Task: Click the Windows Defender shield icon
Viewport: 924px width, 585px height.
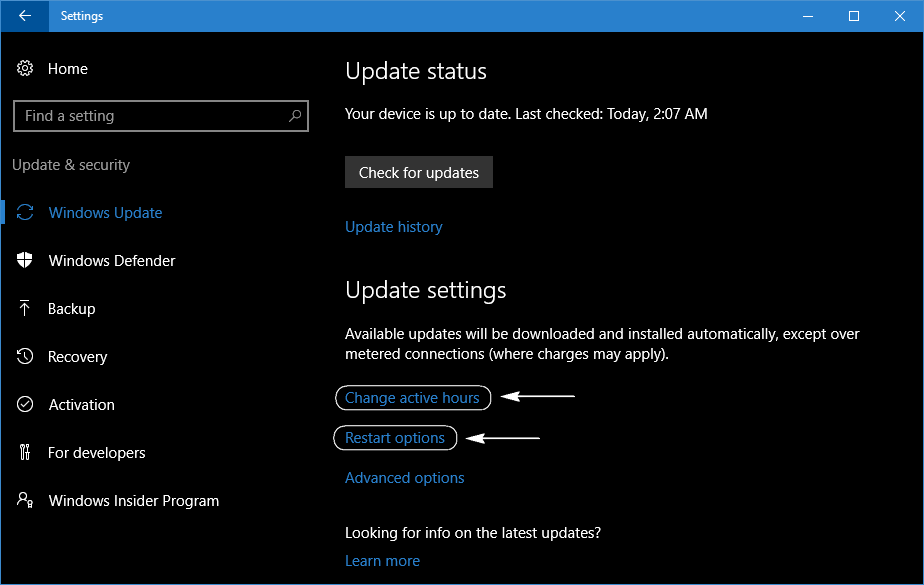Action: pos(25,260)
